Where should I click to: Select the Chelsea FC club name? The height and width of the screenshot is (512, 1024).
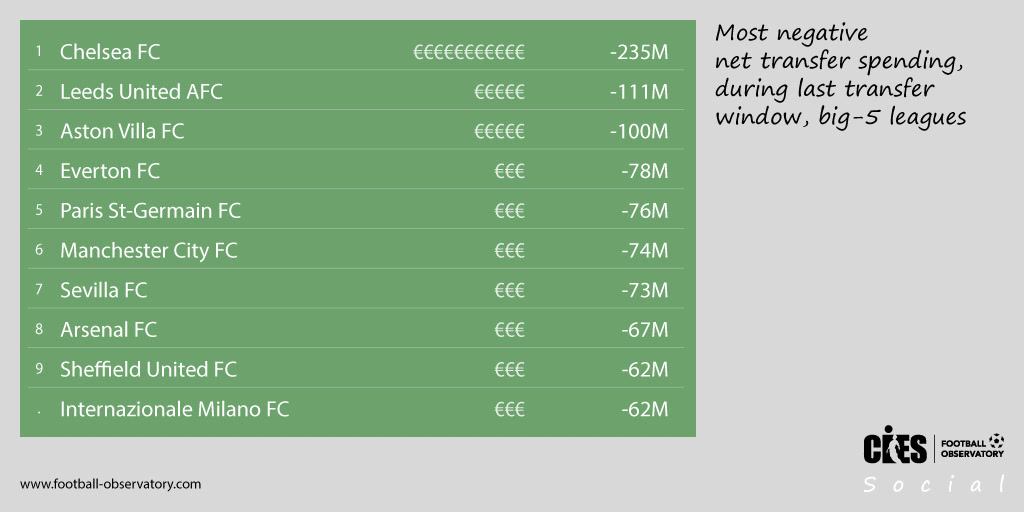pyautogui.click(x=110, y=52)
